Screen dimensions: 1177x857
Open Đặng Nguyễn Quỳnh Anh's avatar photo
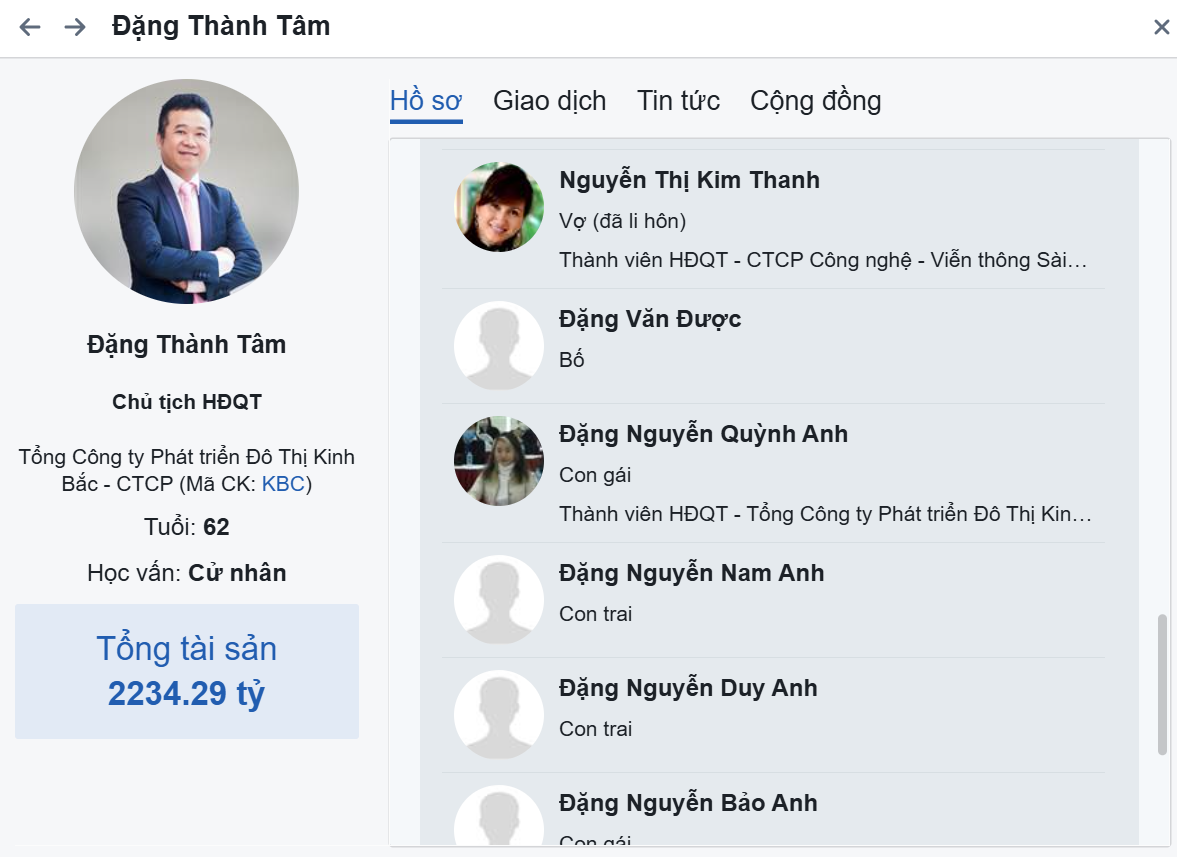coord(499,461)
